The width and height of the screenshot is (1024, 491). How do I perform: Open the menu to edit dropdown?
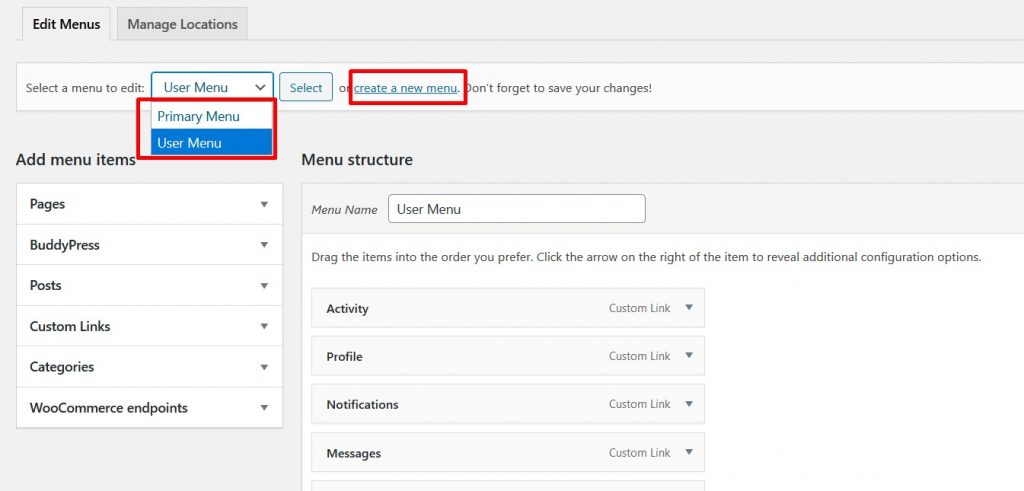pyautogui.click(x=212, y=87)
